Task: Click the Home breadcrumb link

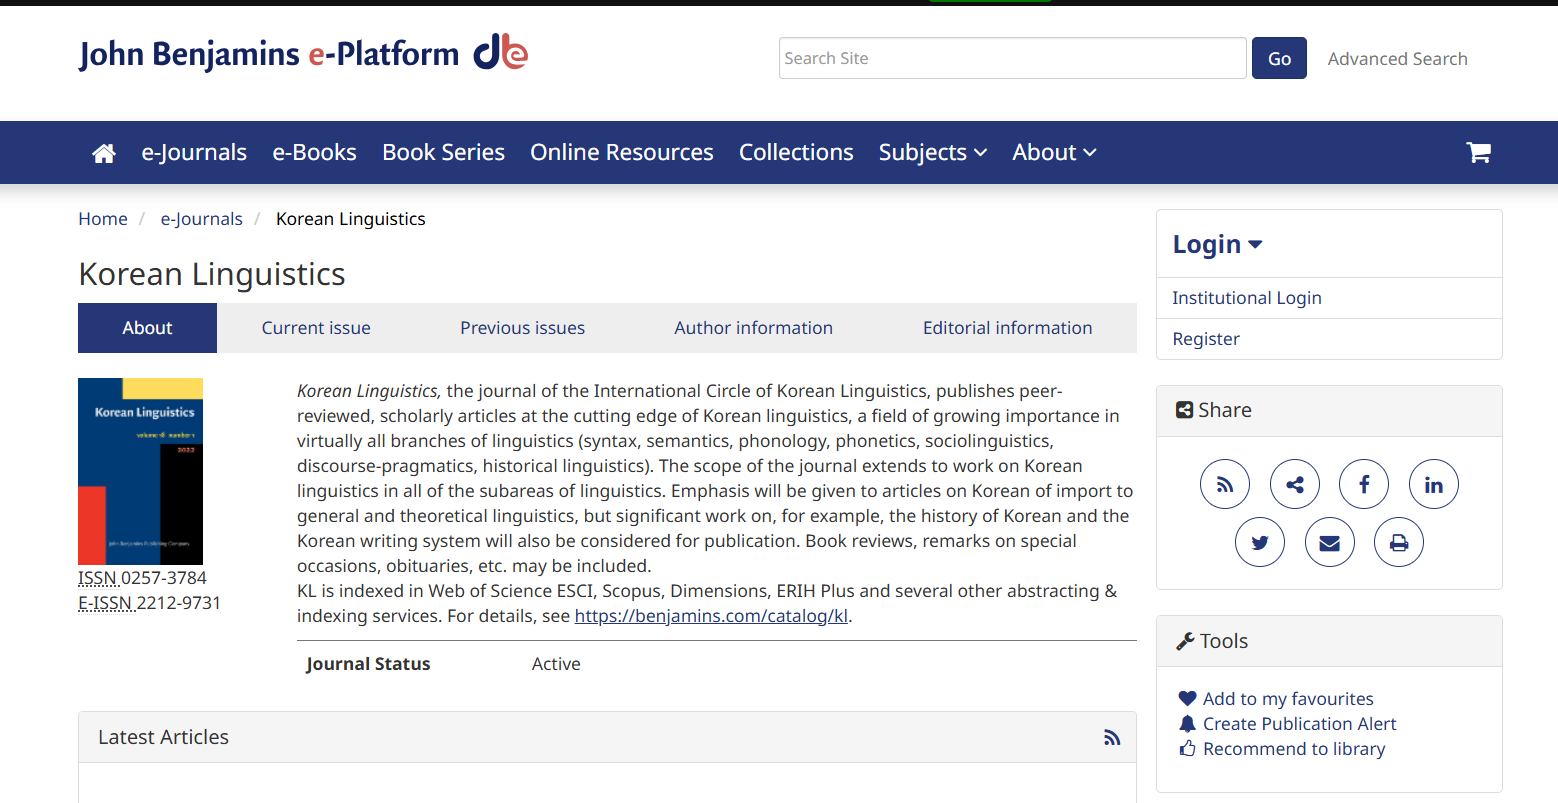Action: (x=103, y=219)
